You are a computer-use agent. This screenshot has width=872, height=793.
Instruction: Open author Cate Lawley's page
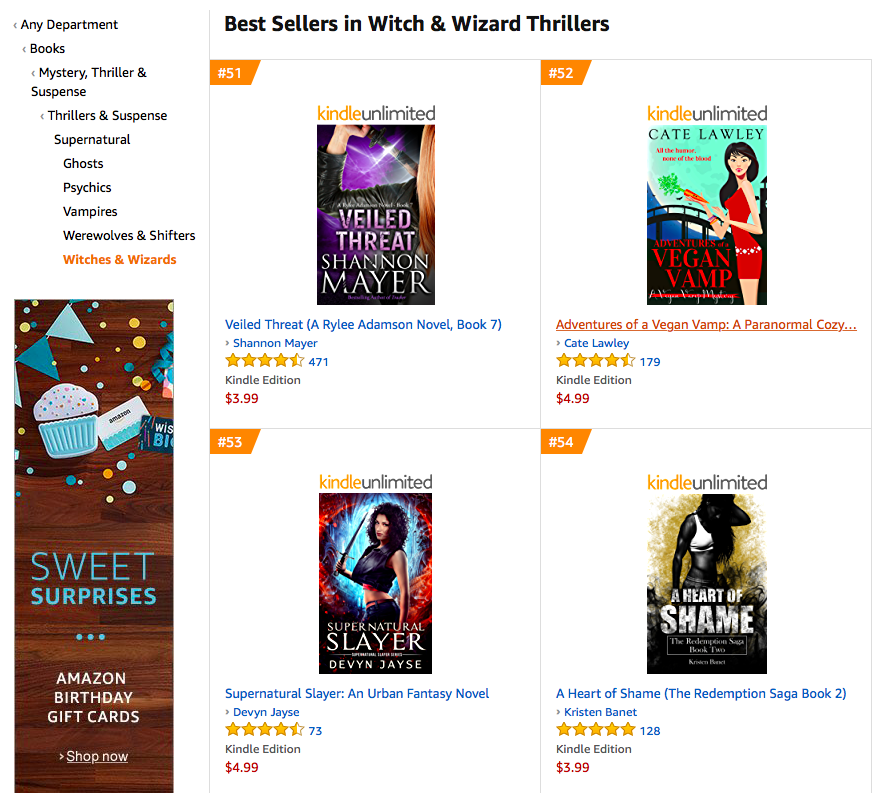point(596,343)
